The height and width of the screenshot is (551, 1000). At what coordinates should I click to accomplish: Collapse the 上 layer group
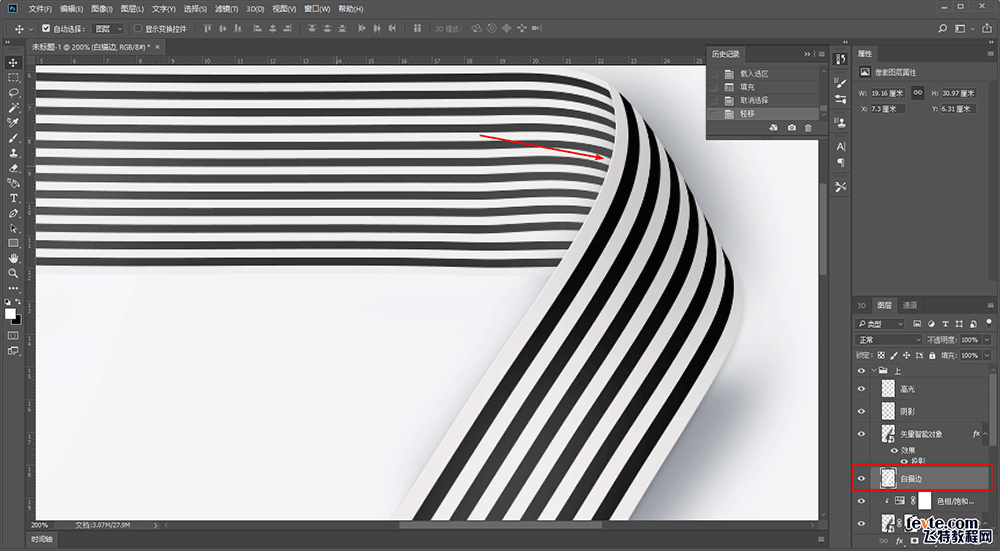[874, 371]
